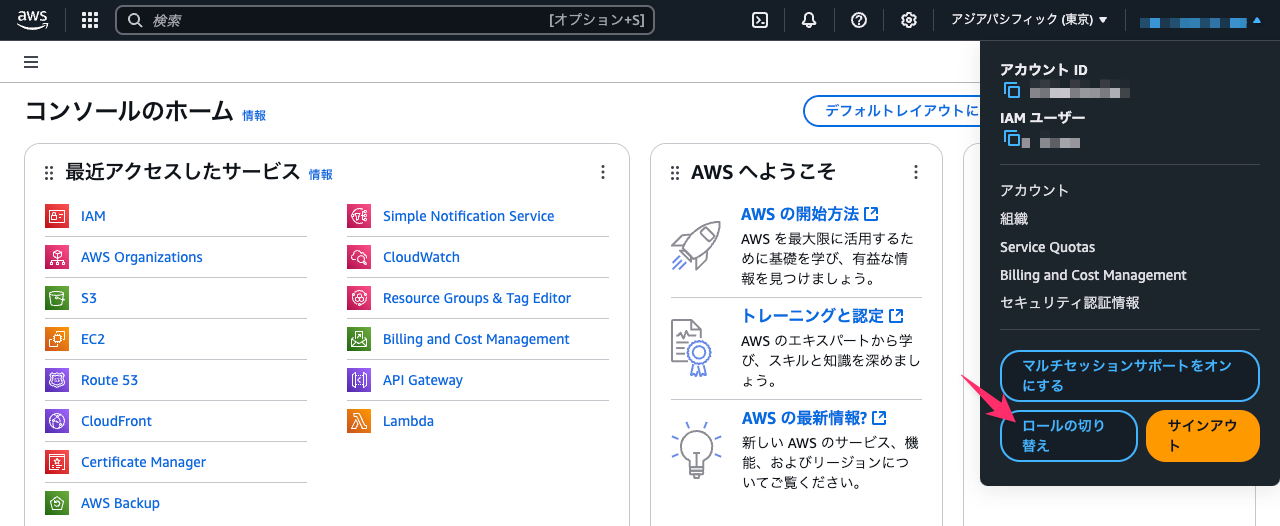Select Billing and Cost Management in account menu
The height and width of the screenshot is (526, 1280).
click(x=1093, y=275)
